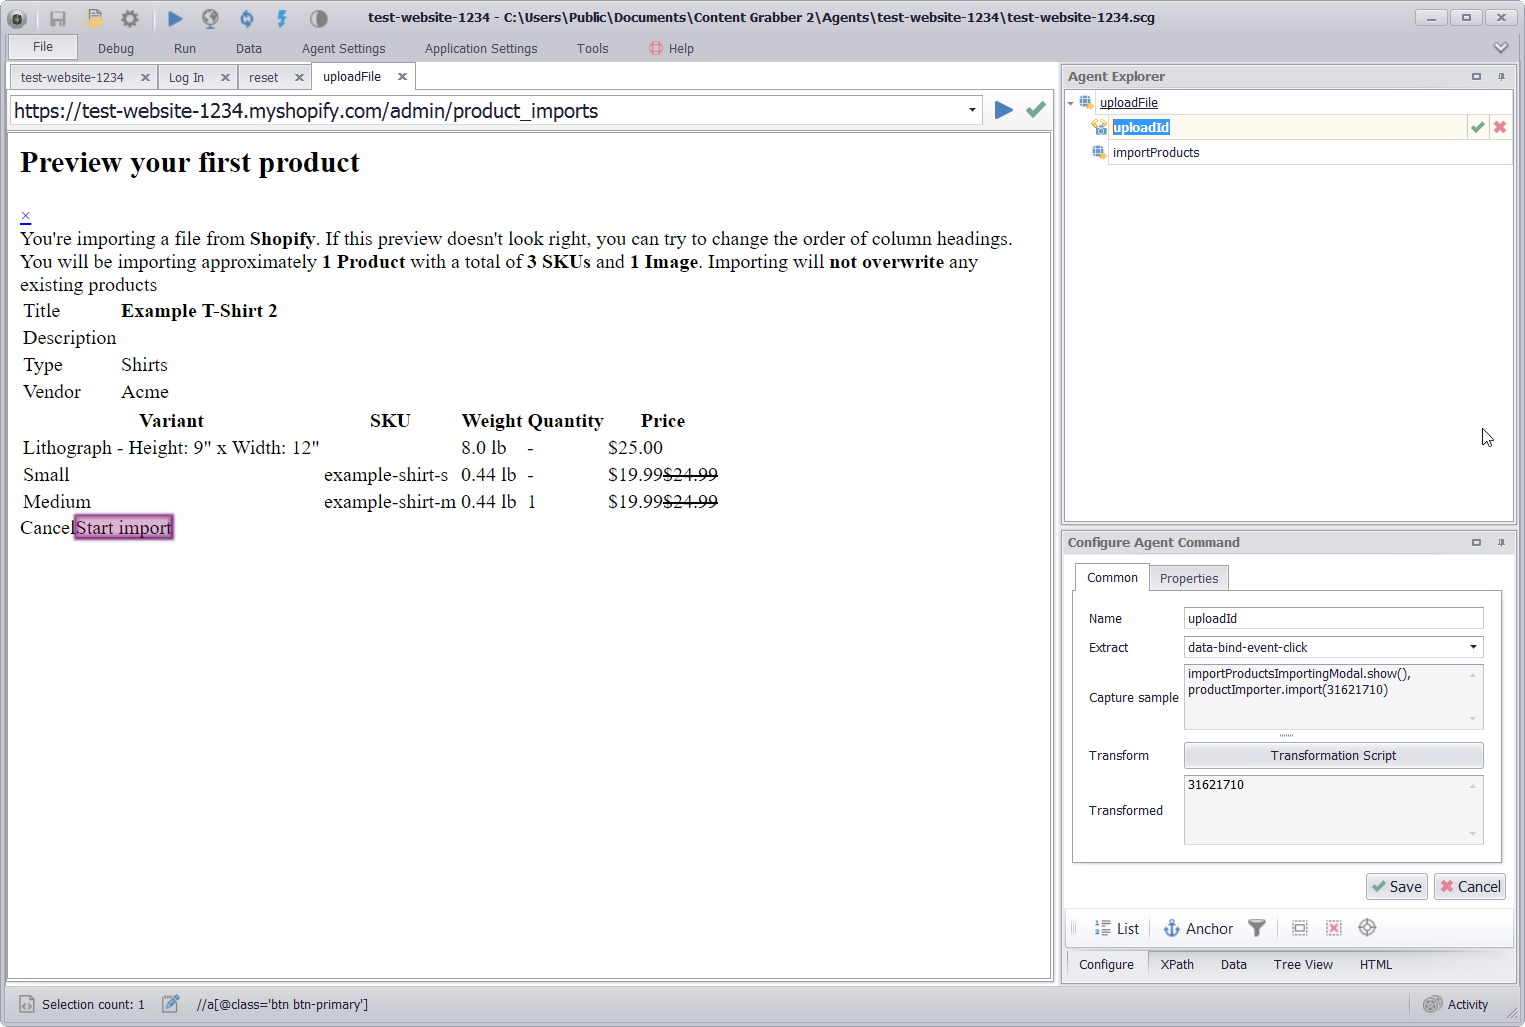The height and width of the screenshot is (1027, 1525).
Task: Click the gear settings icon in title toolbar
Action: (130, 18)
